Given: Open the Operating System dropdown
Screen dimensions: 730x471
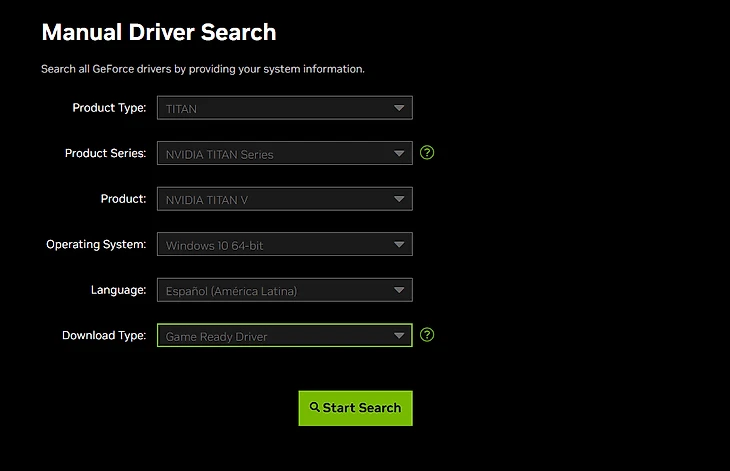Looking at the screenshot, I should click(284, 244).
